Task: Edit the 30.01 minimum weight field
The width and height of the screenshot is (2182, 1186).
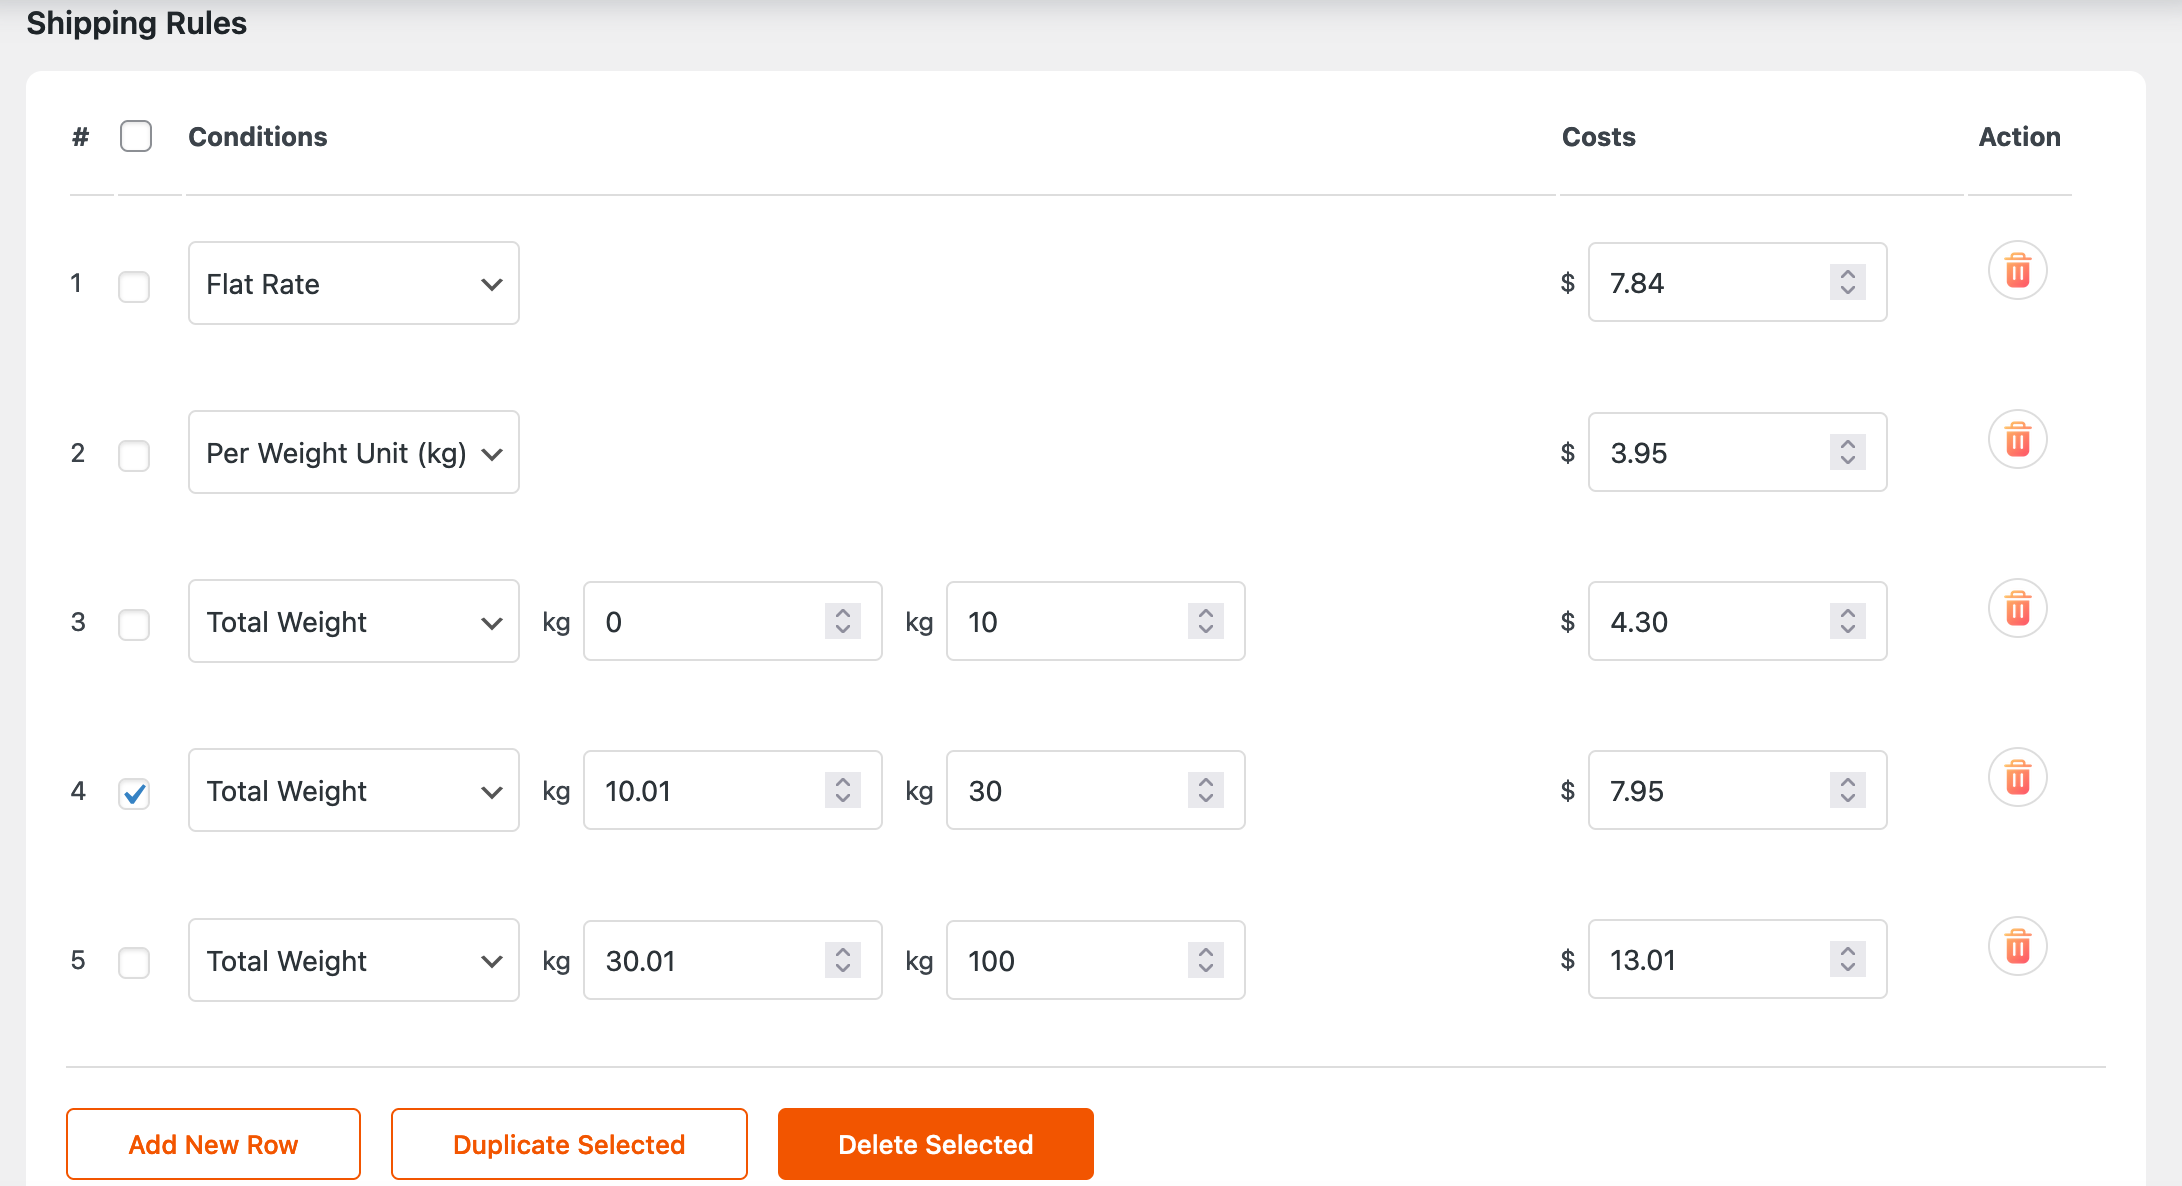Action: point(733,960)
